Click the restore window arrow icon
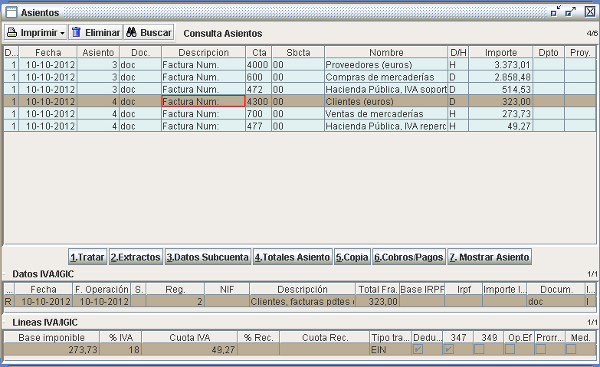Image resolution: width=600 pixels, height=367 pixels. coord(571,12)
